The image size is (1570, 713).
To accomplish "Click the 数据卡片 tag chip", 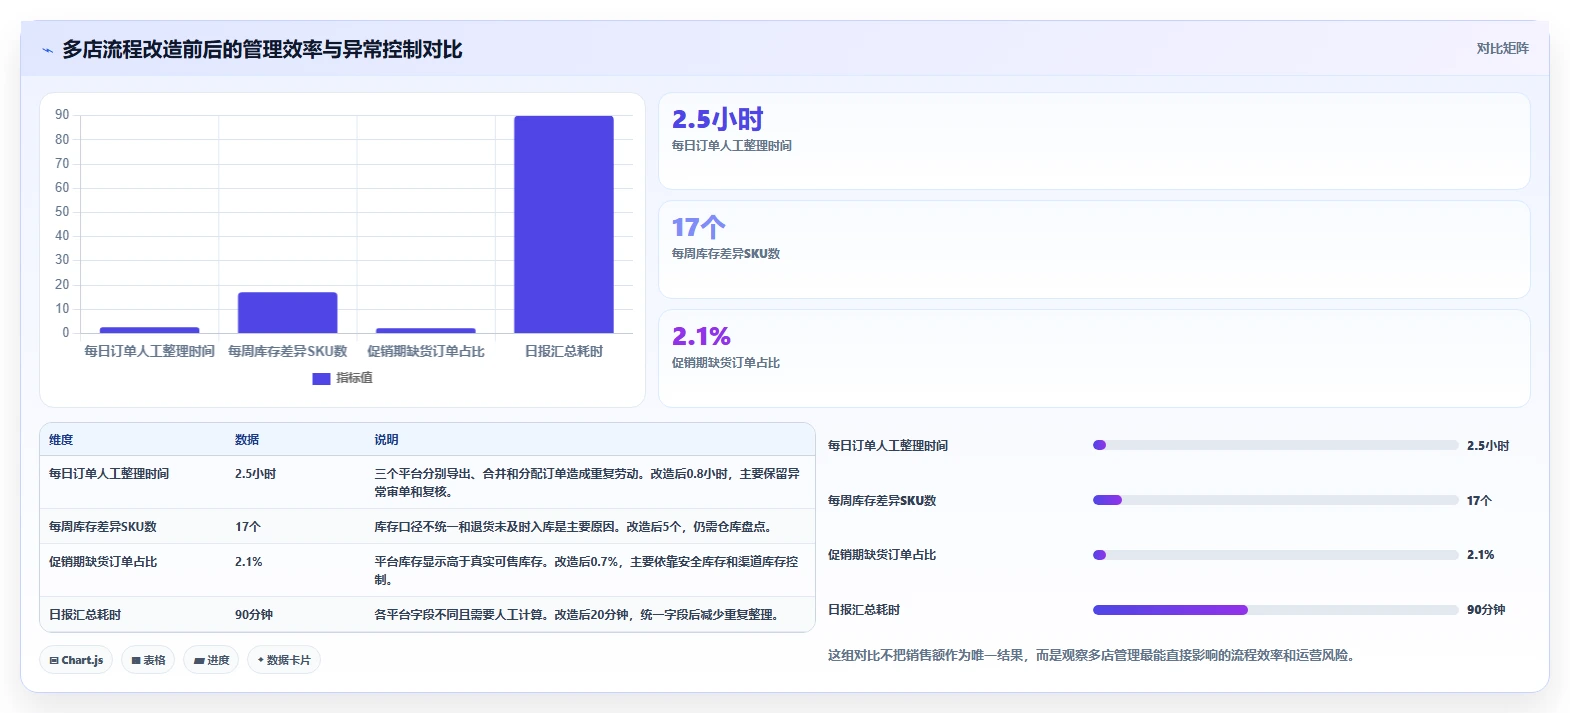I will [284, 660].
